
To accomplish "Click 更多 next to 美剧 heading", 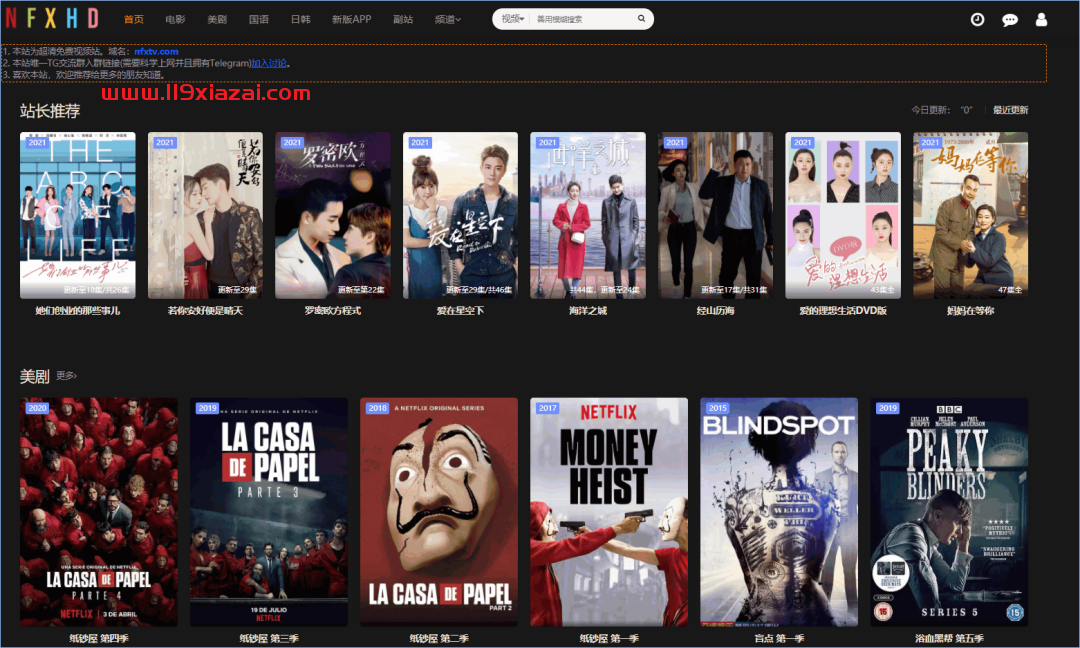I will 66,375.
